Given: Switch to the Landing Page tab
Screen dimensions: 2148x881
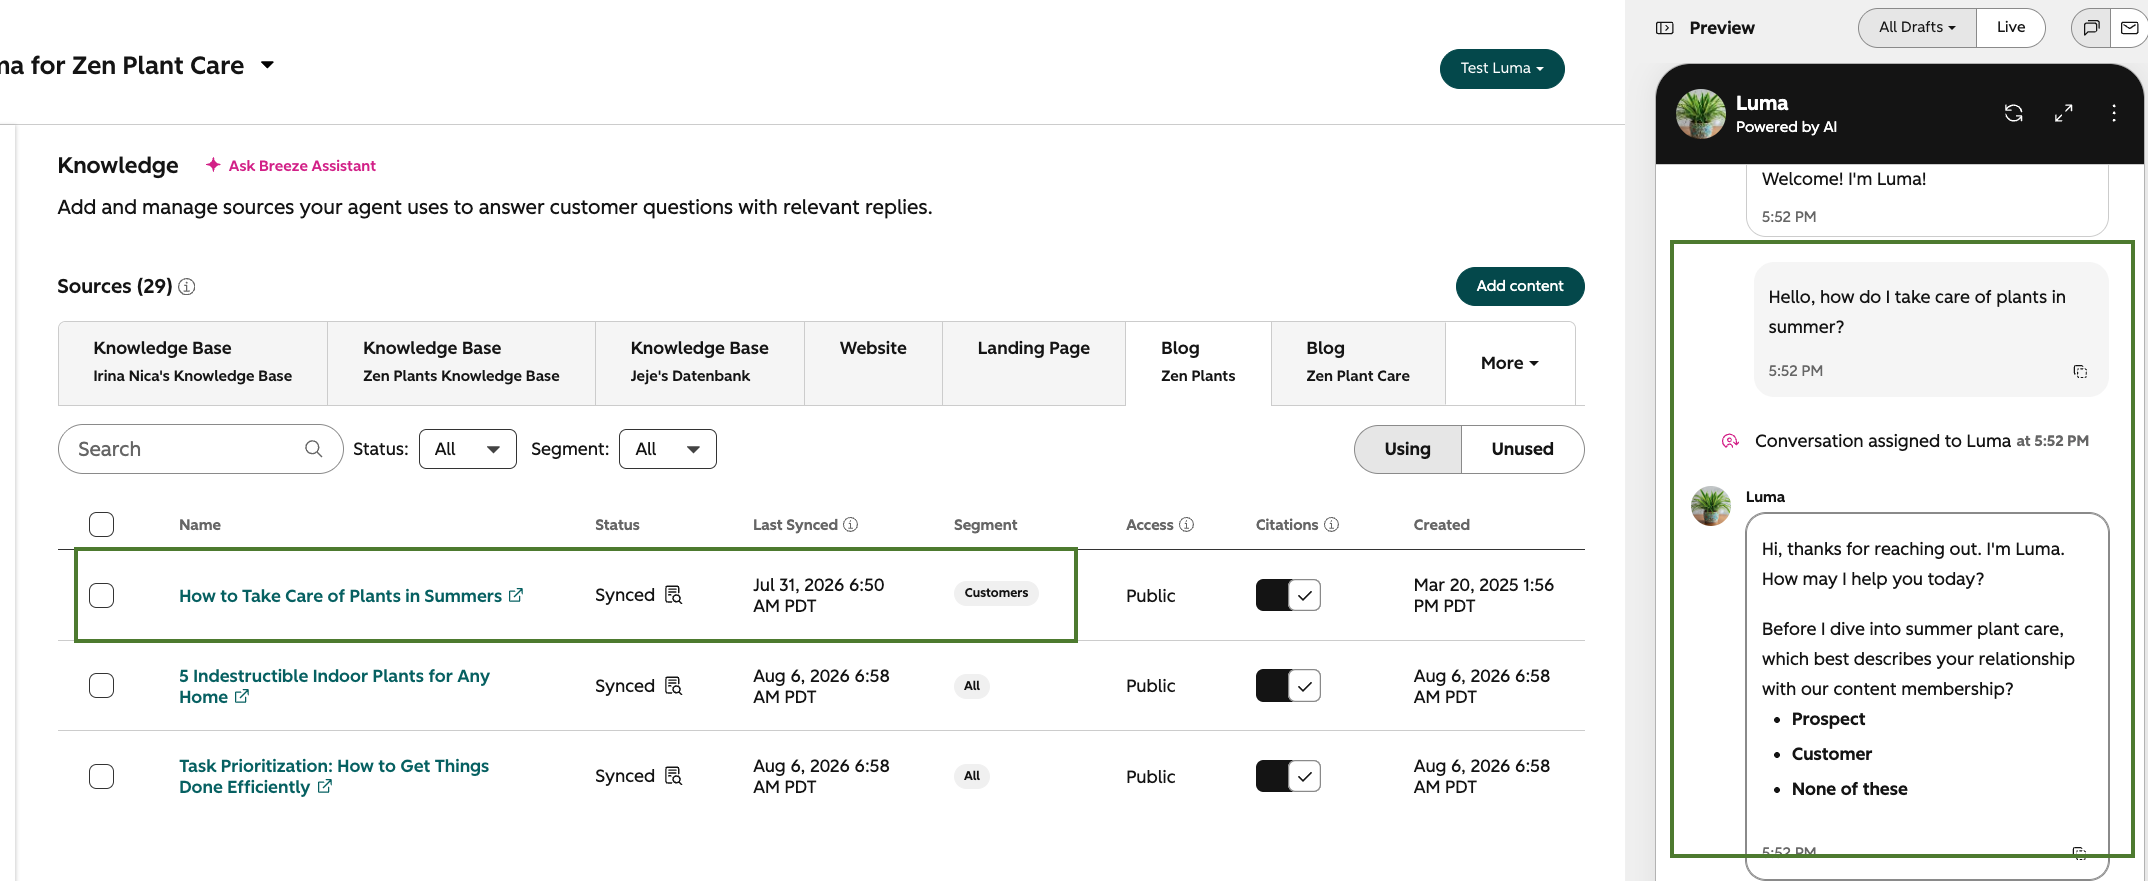Looking at the screenshot, I should tap(1034, 362).
